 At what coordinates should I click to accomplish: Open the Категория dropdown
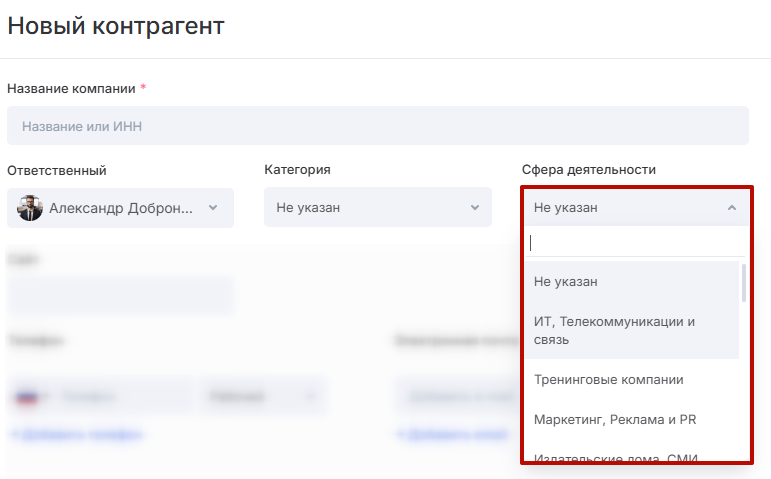pos(377,208)
